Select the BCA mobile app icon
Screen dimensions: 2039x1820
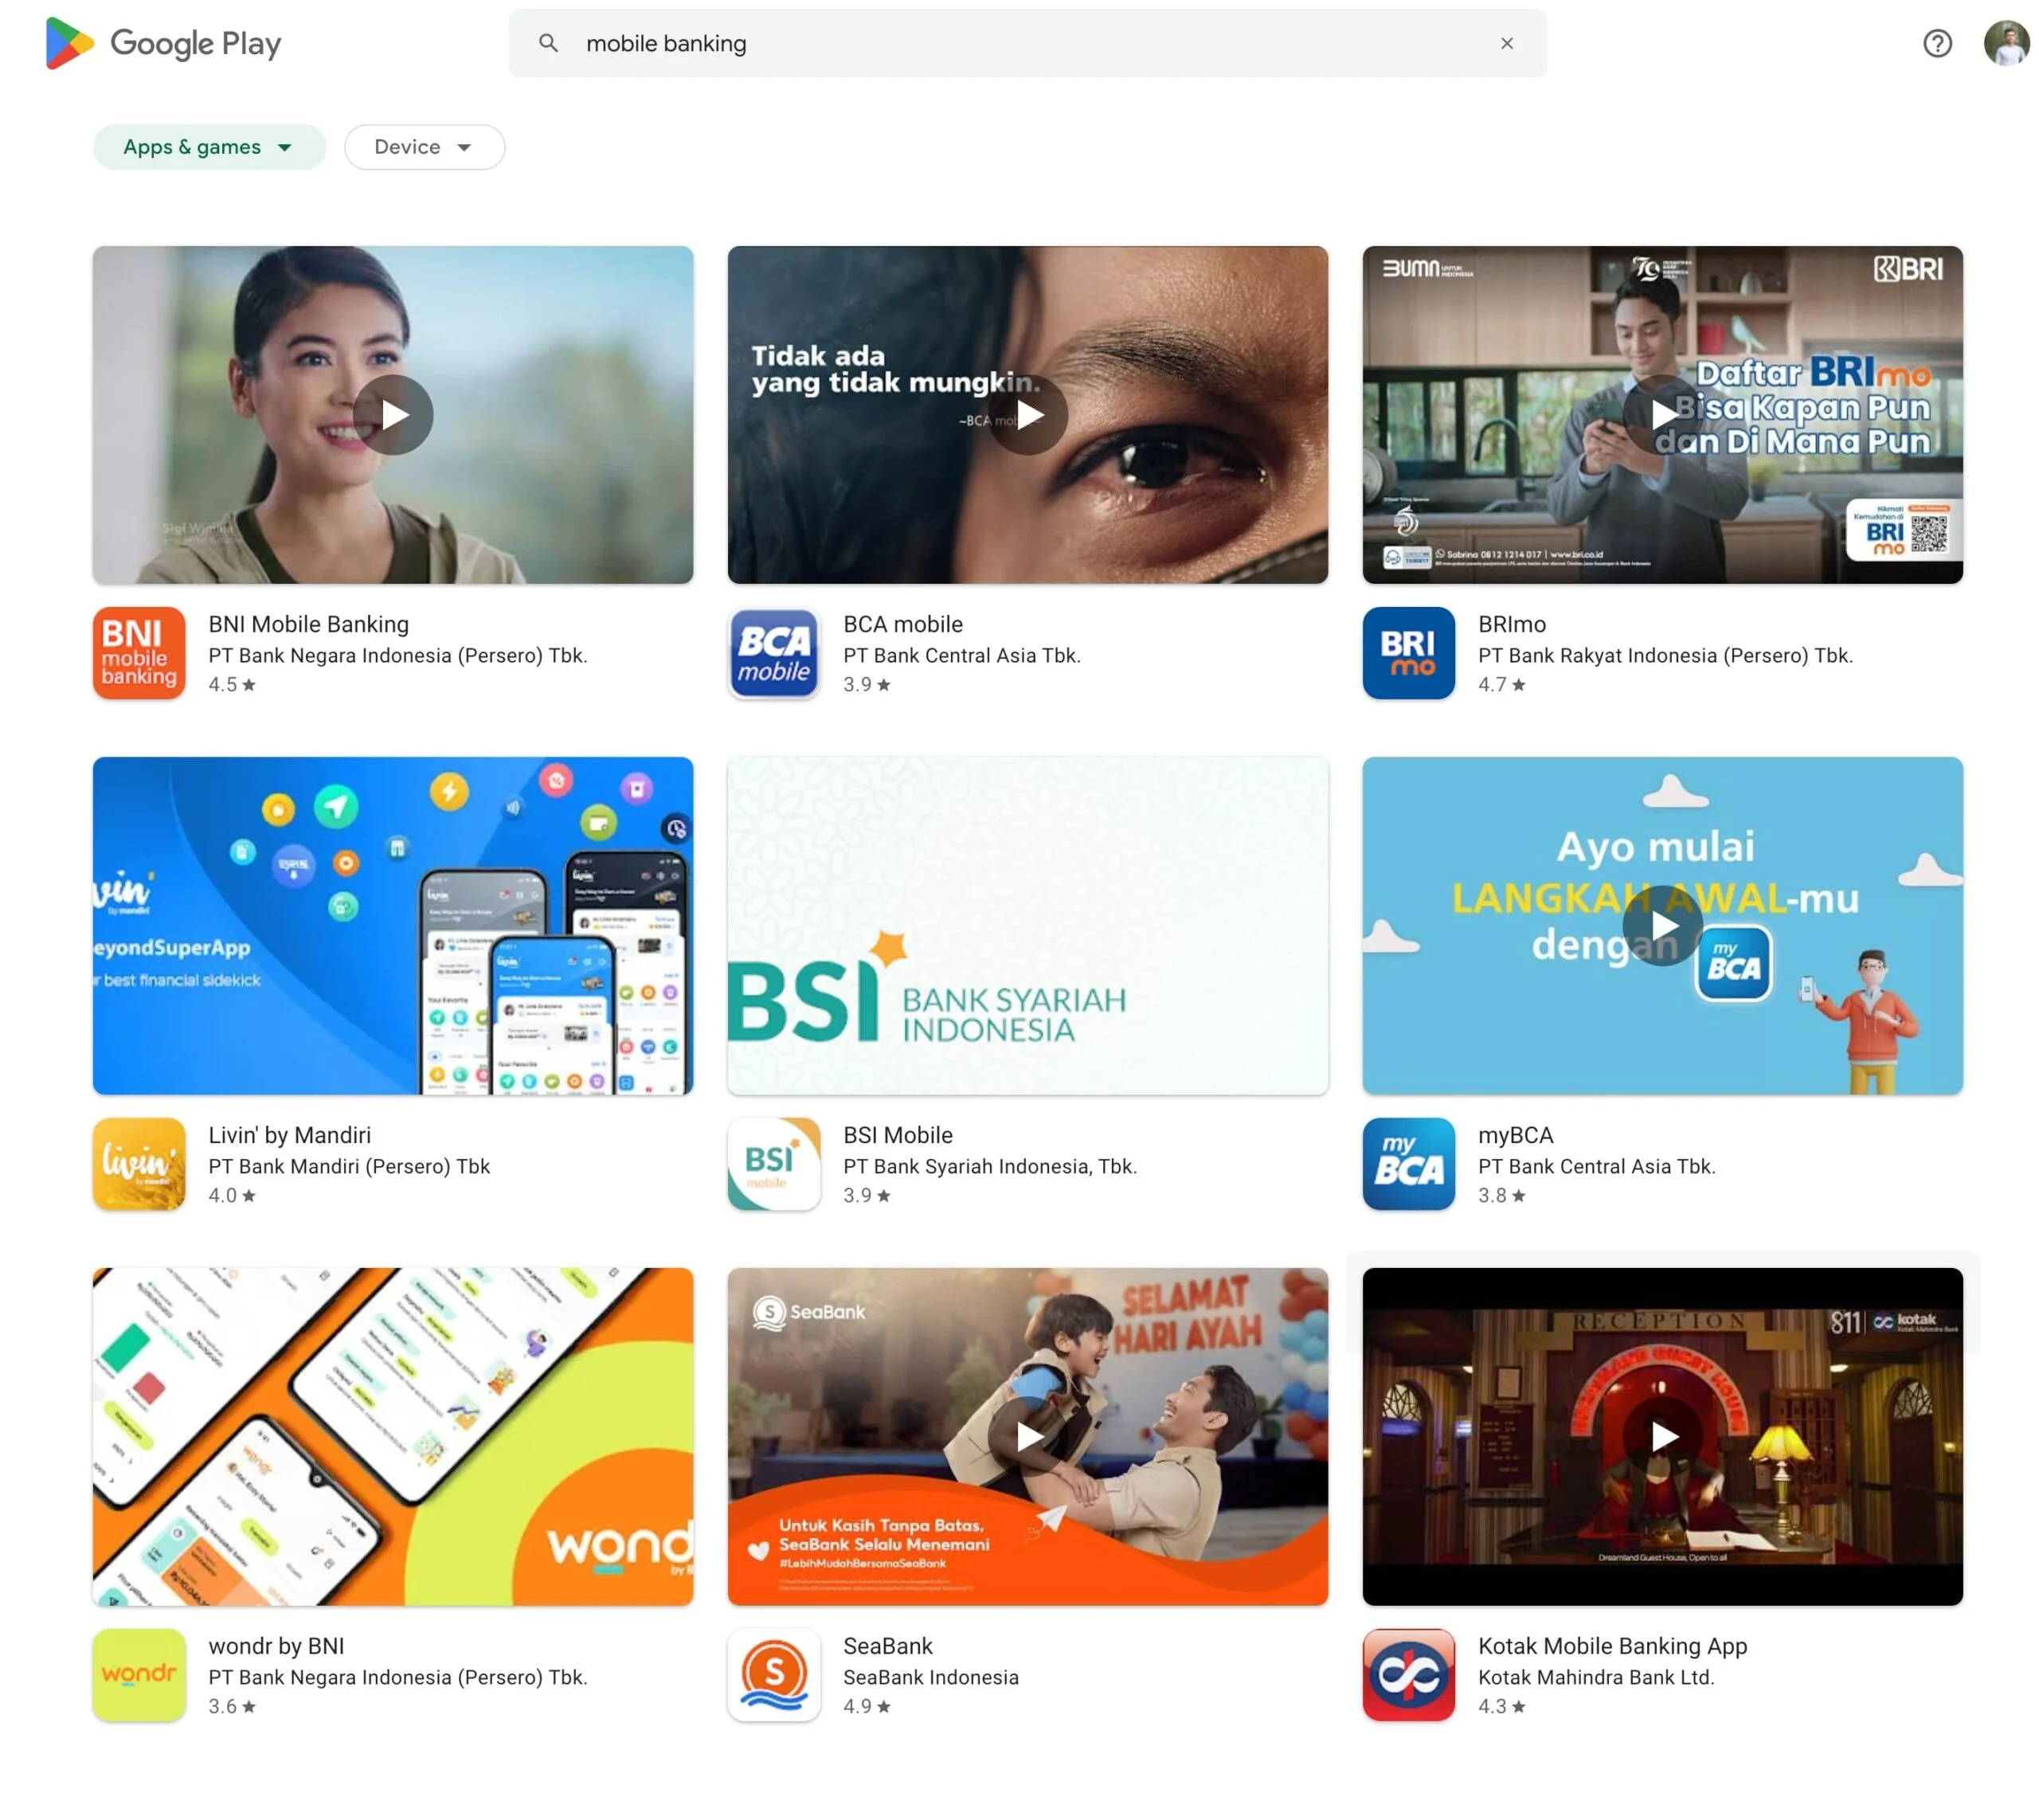(773, 653)
